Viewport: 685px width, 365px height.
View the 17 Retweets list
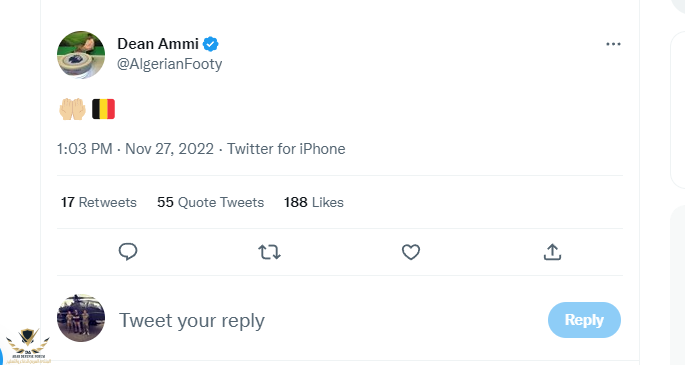[99, 202]
